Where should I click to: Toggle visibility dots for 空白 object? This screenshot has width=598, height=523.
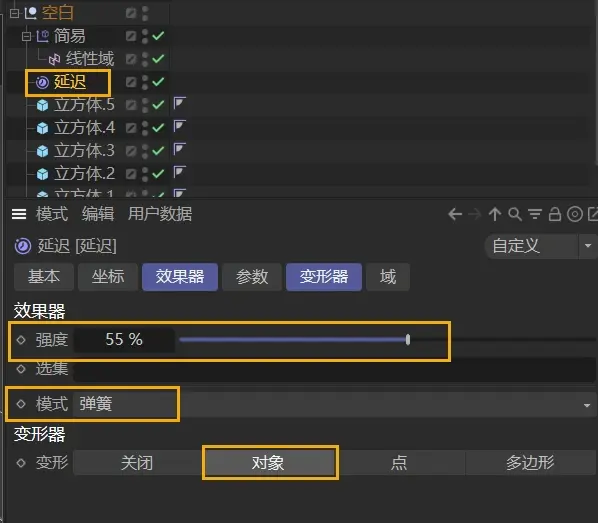point(145,13)
